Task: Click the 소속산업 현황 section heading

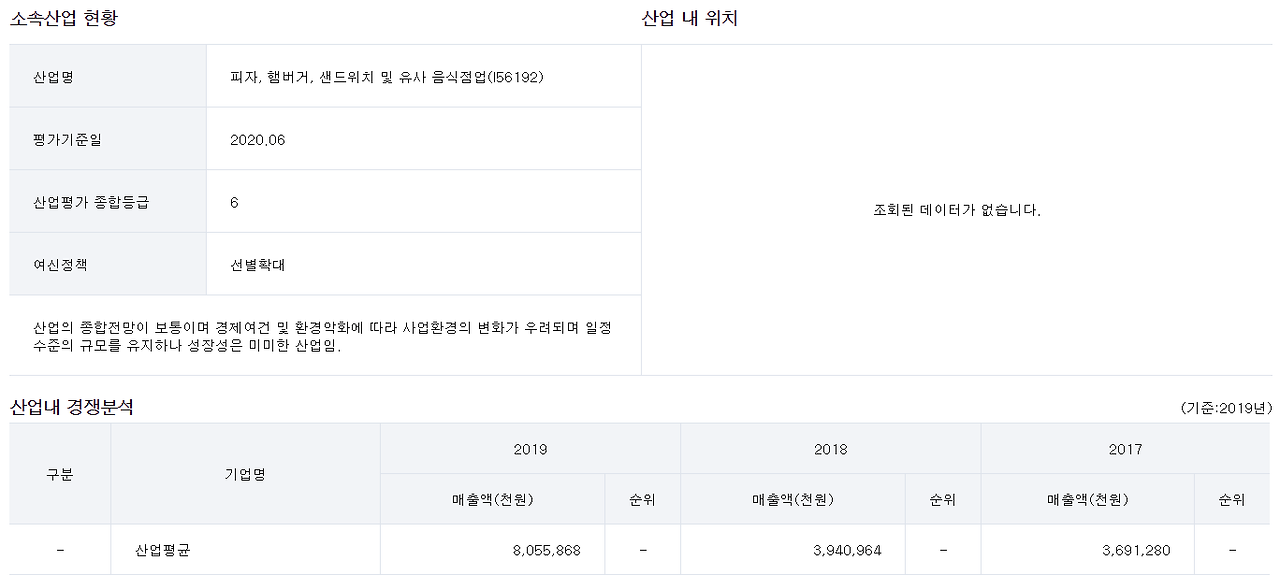Action: pos(63,18)
